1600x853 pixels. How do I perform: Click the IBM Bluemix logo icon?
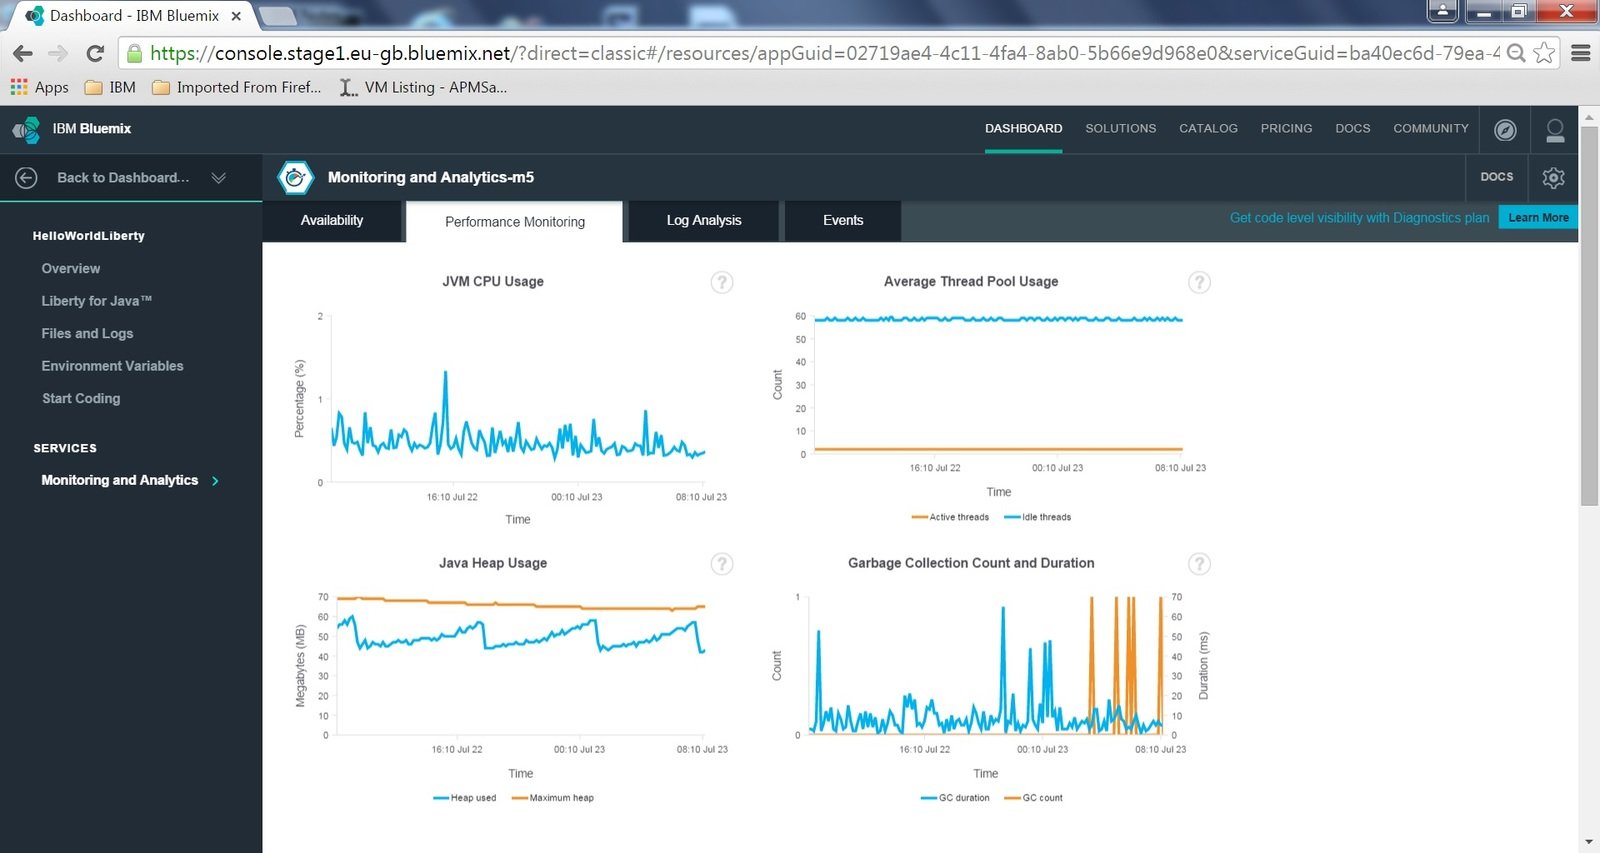click(26, 129)
